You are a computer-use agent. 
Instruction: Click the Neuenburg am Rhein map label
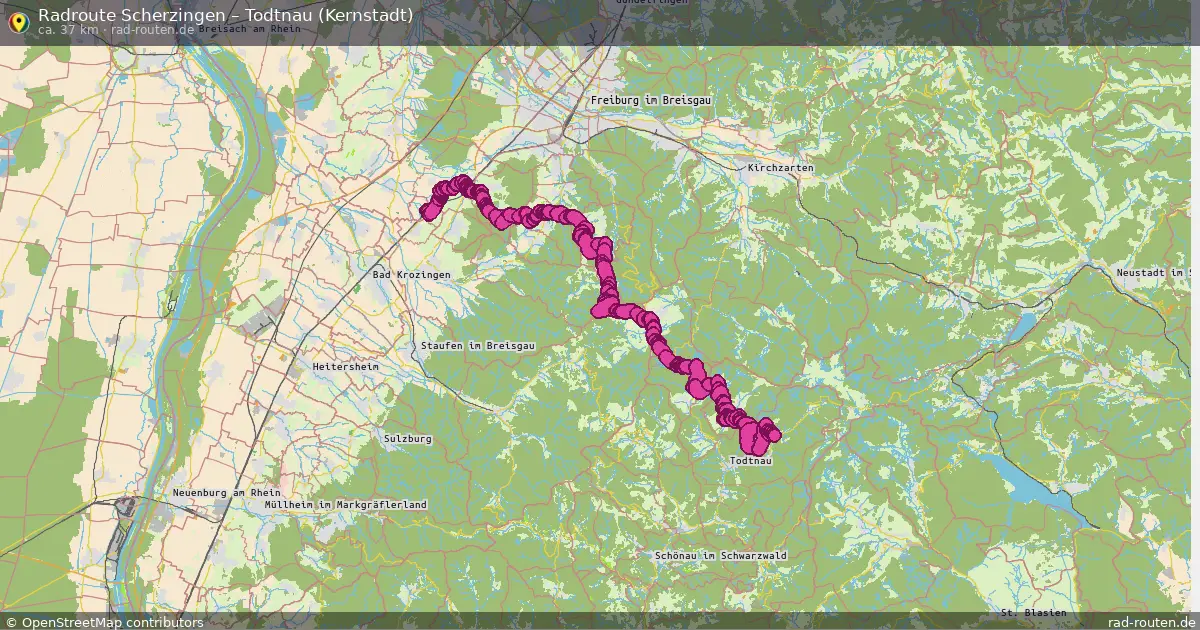click(x=226, y=493)
